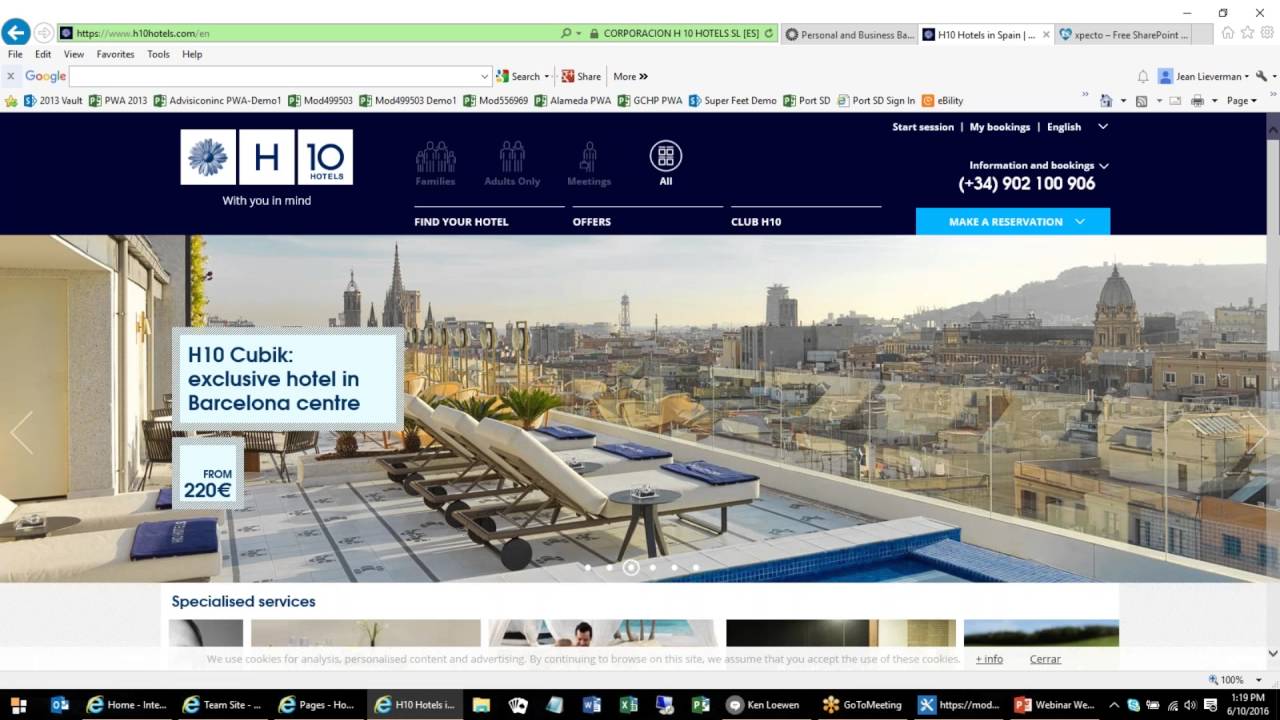Click the Windows Start button
Screen dimensions: 1280x720
(18, 704)
